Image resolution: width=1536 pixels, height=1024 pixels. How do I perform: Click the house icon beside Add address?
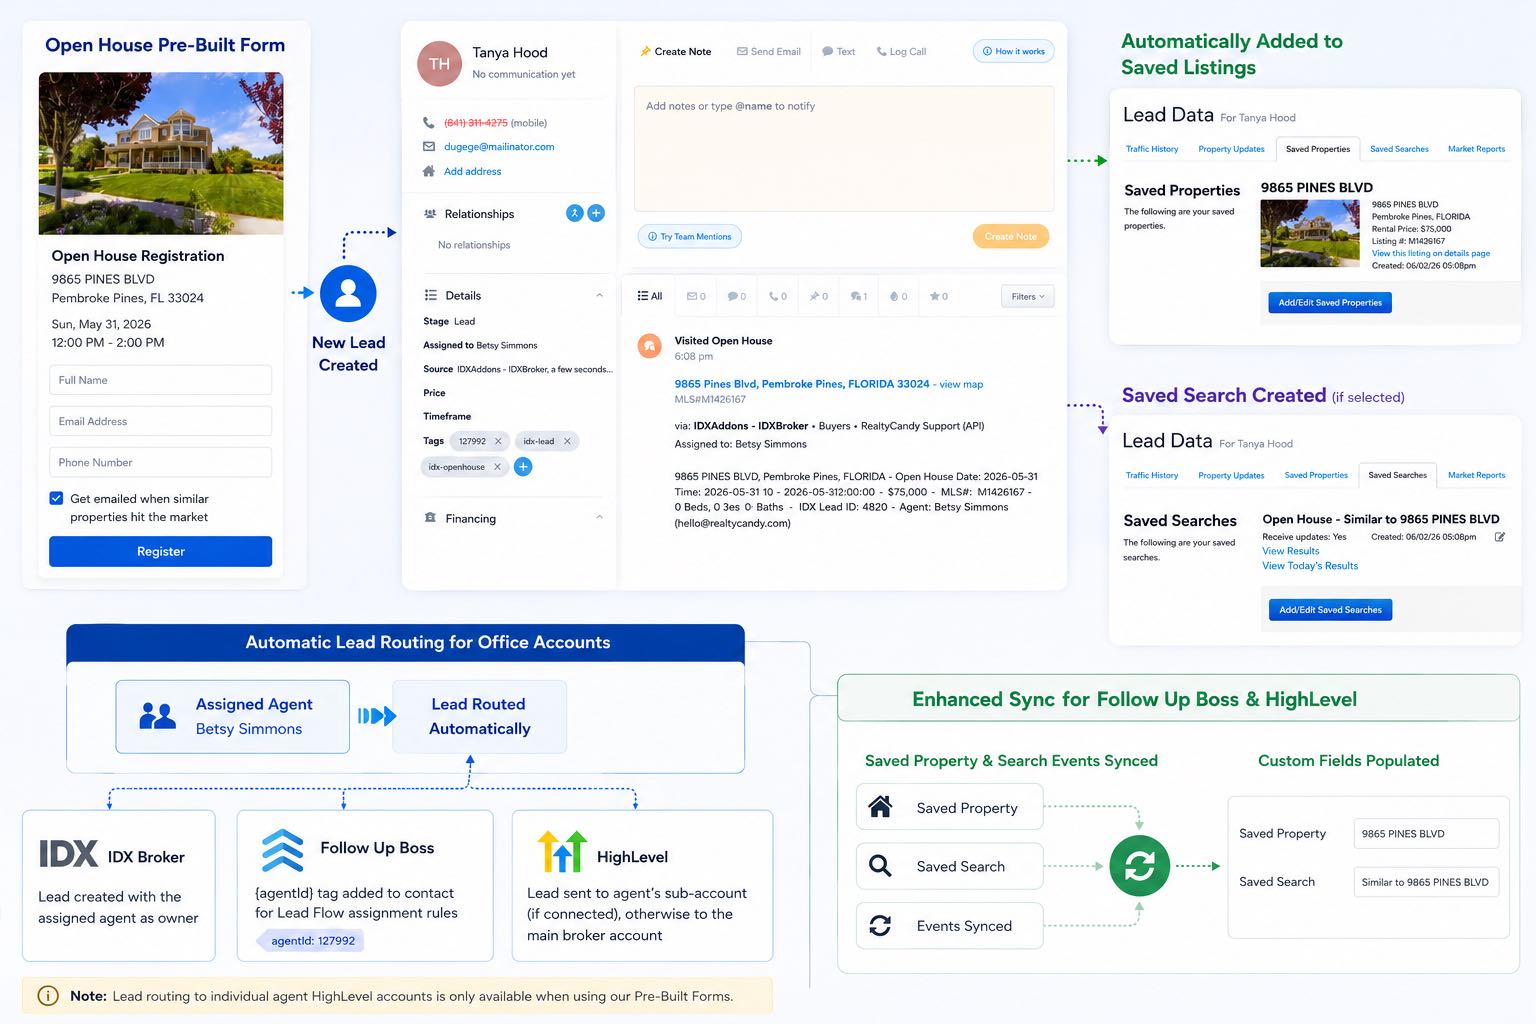click(429, 172)
